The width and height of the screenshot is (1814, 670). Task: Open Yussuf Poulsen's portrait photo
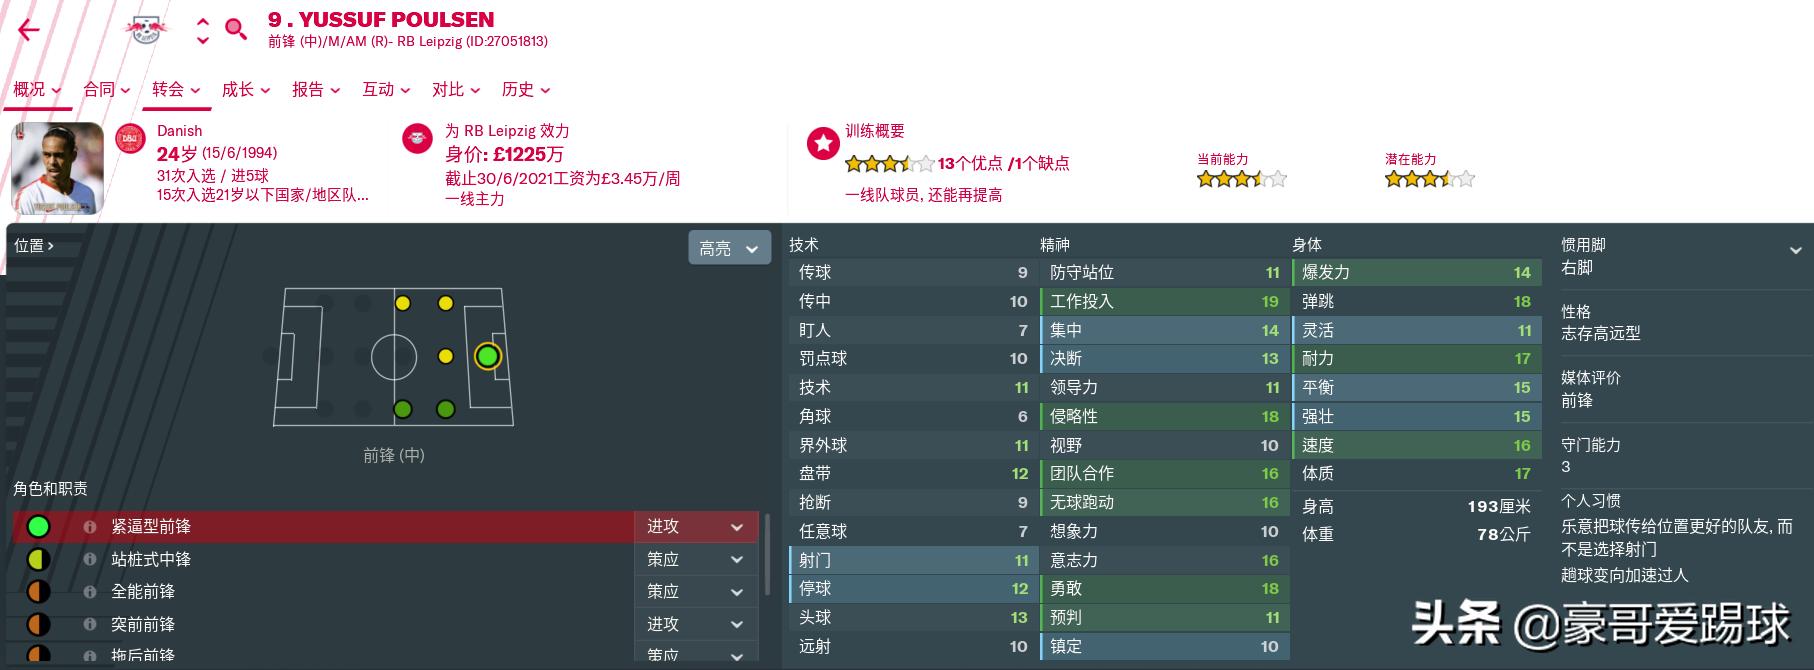click(x=57, y=168)
